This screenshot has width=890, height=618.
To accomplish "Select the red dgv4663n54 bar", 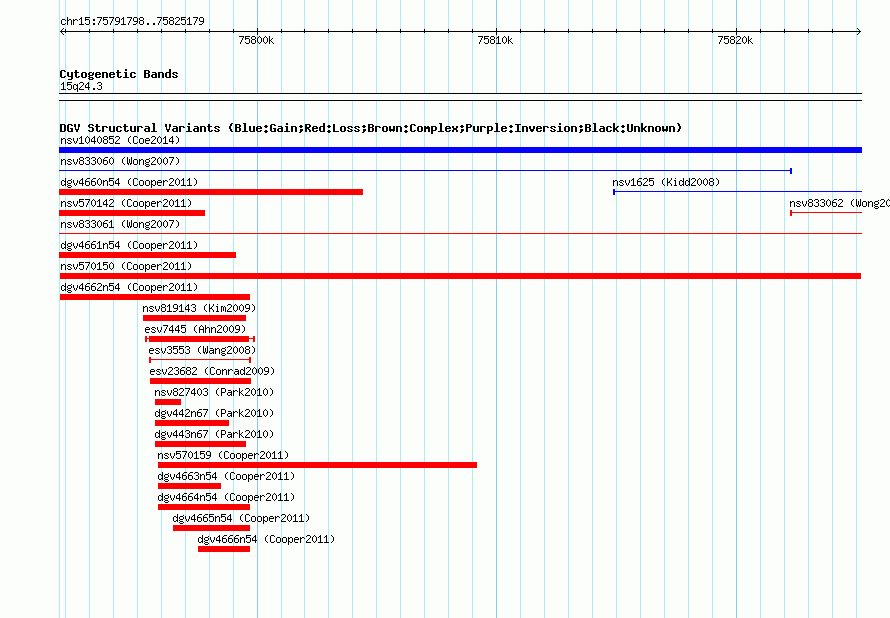I will [x=189, y=486].
